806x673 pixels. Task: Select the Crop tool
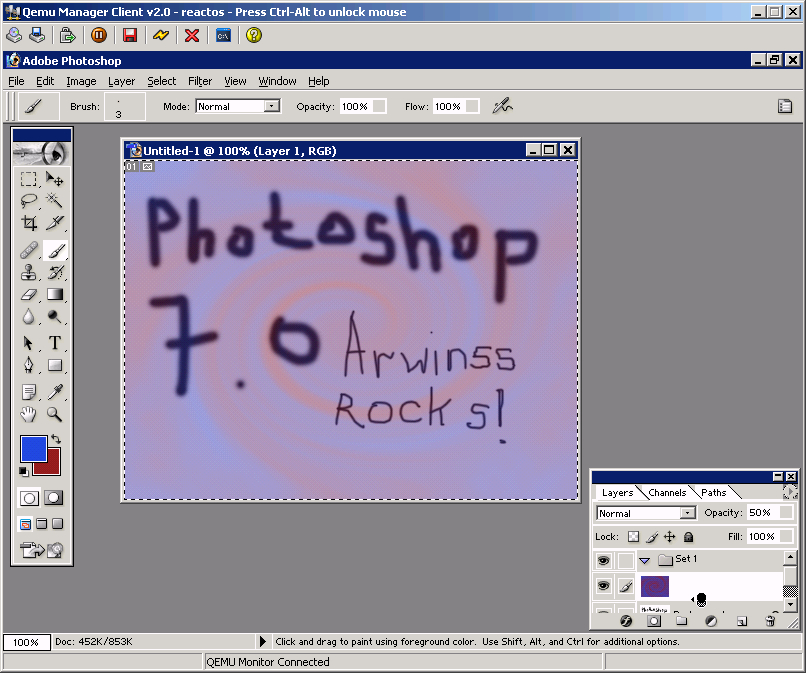tap(30, 223)
